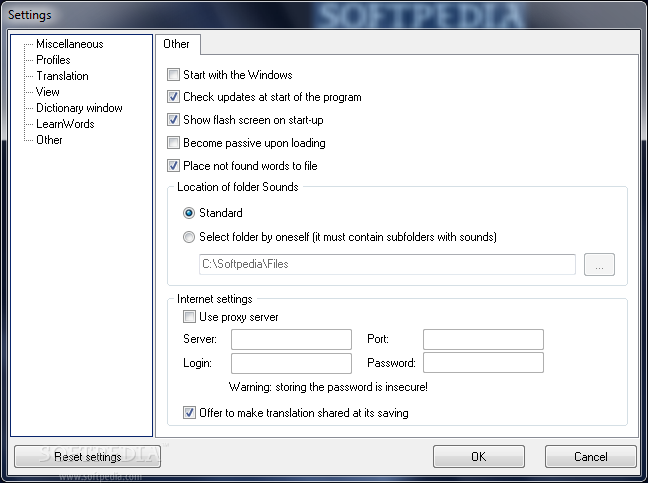Focus the proxy Server input field
Image resolution: width=648 pixels, height=483 pixels.
pos(291,339)
